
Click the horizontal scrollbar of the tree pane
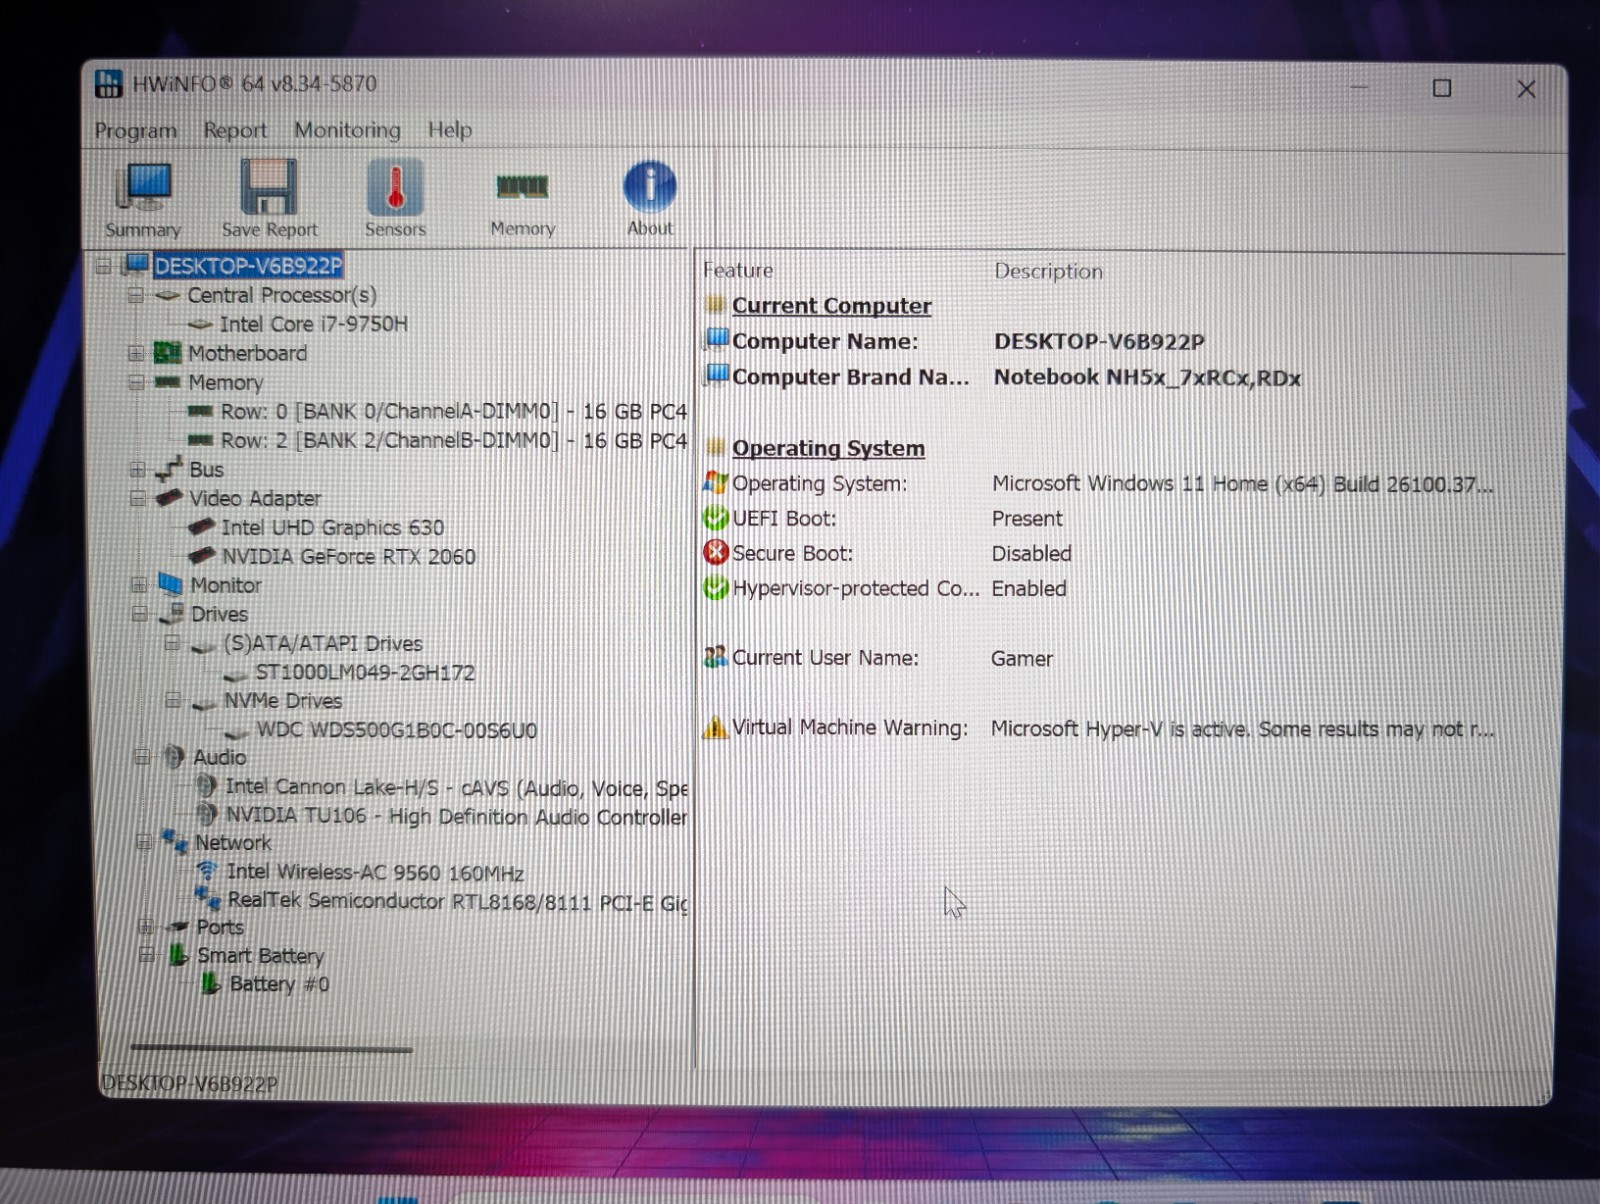pos(271,1049)
